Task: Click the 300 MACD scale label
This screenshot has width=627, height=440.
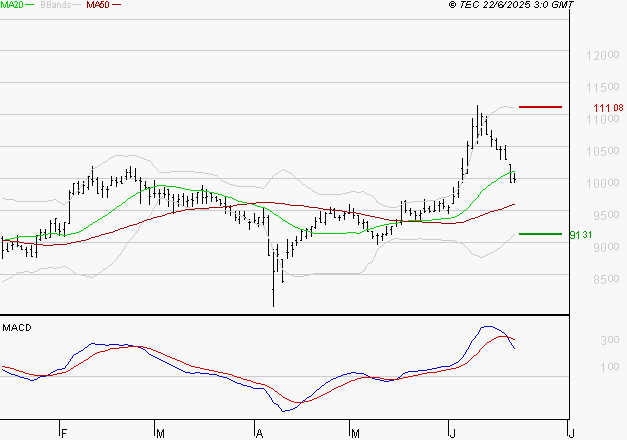Action: [x=610, y=340]
